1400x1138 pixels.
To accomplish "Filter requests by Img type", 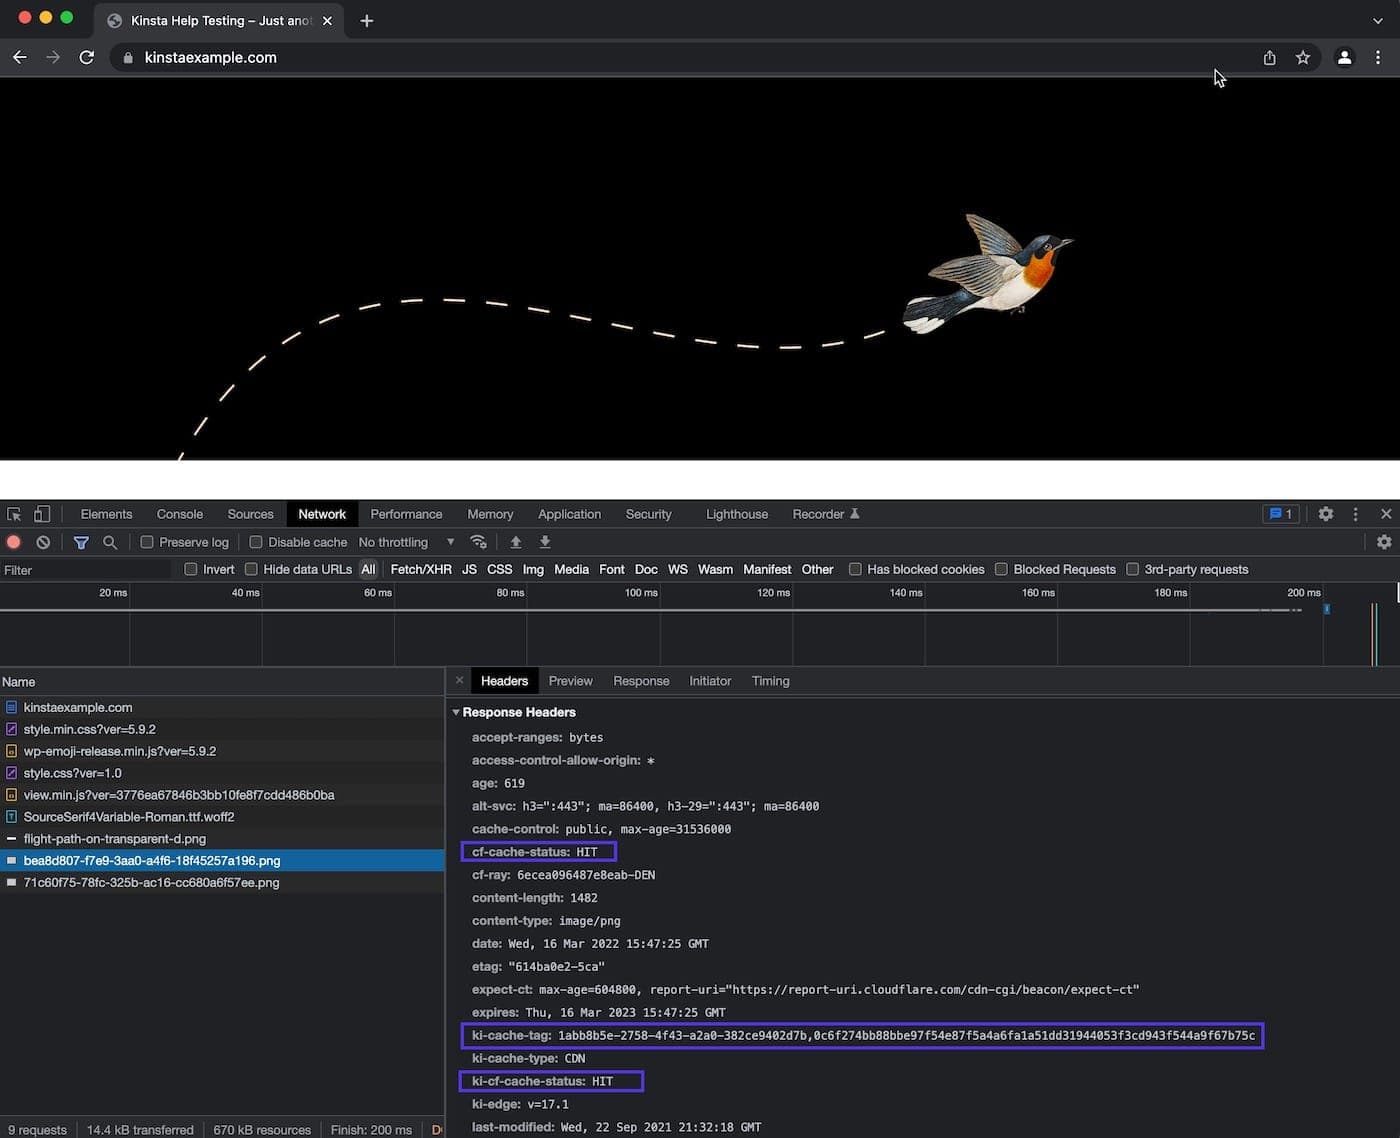I will [x=533, y=569].
